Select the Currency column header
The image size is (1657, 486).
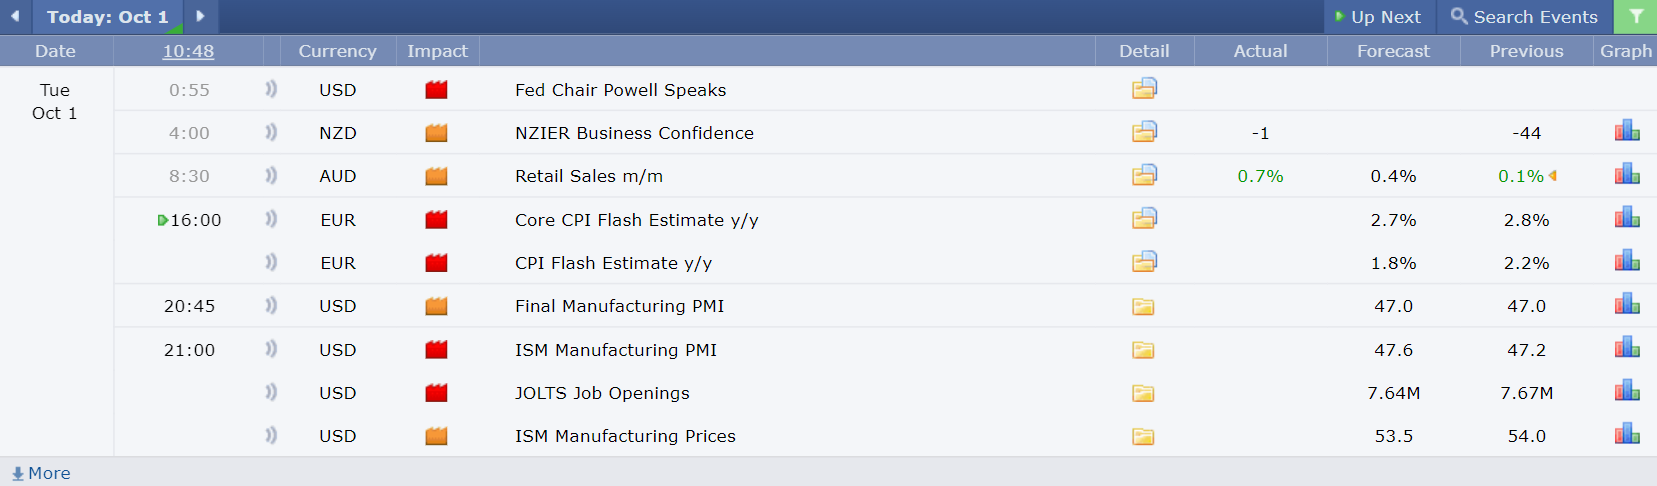[337, 51]
